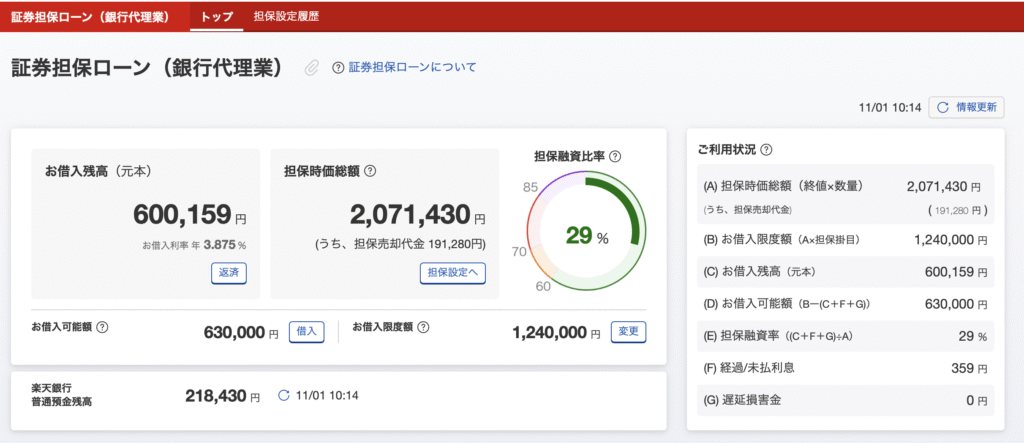Open the 証券担保ローンについて link
The image size is (1024, 443).
pos(412,68)
